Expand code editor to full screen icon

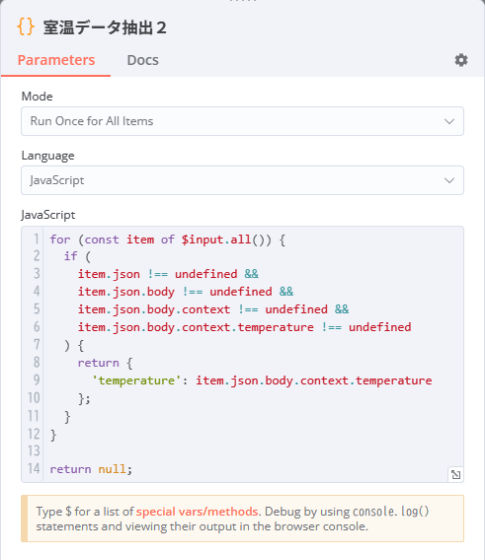click(x=456, y=474)
